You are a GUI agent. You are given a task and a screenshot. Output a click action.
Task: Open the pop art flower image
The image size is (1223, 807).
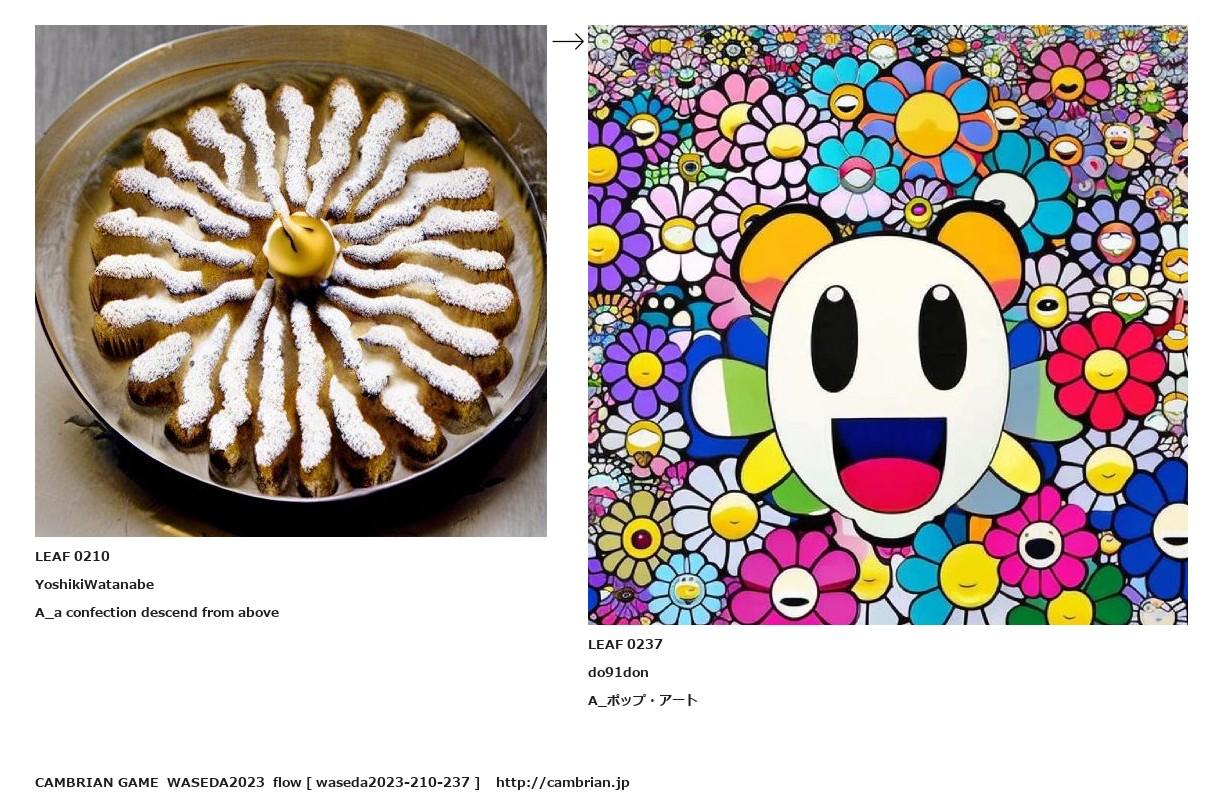click(x=888, y=325)
